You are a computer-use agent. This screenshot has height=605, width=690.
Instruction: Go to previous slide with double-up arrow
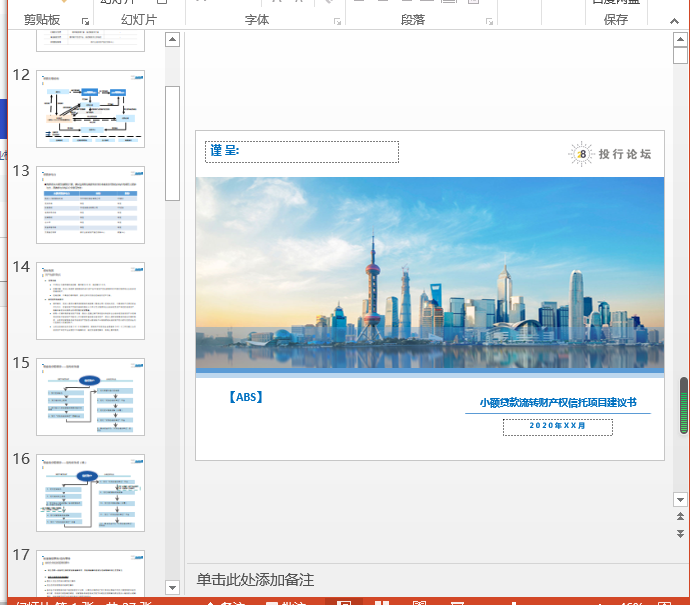click(x=680, y=516)
